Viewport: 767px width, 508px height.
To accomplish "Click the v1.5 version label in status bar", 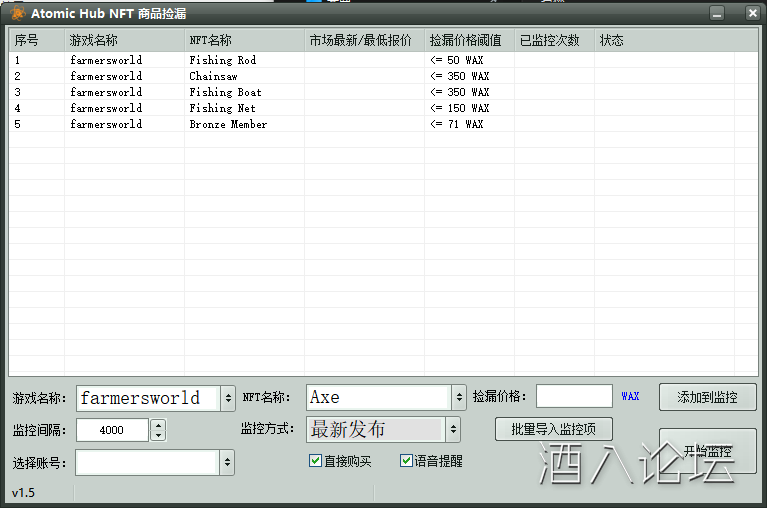I will (23, 492).
